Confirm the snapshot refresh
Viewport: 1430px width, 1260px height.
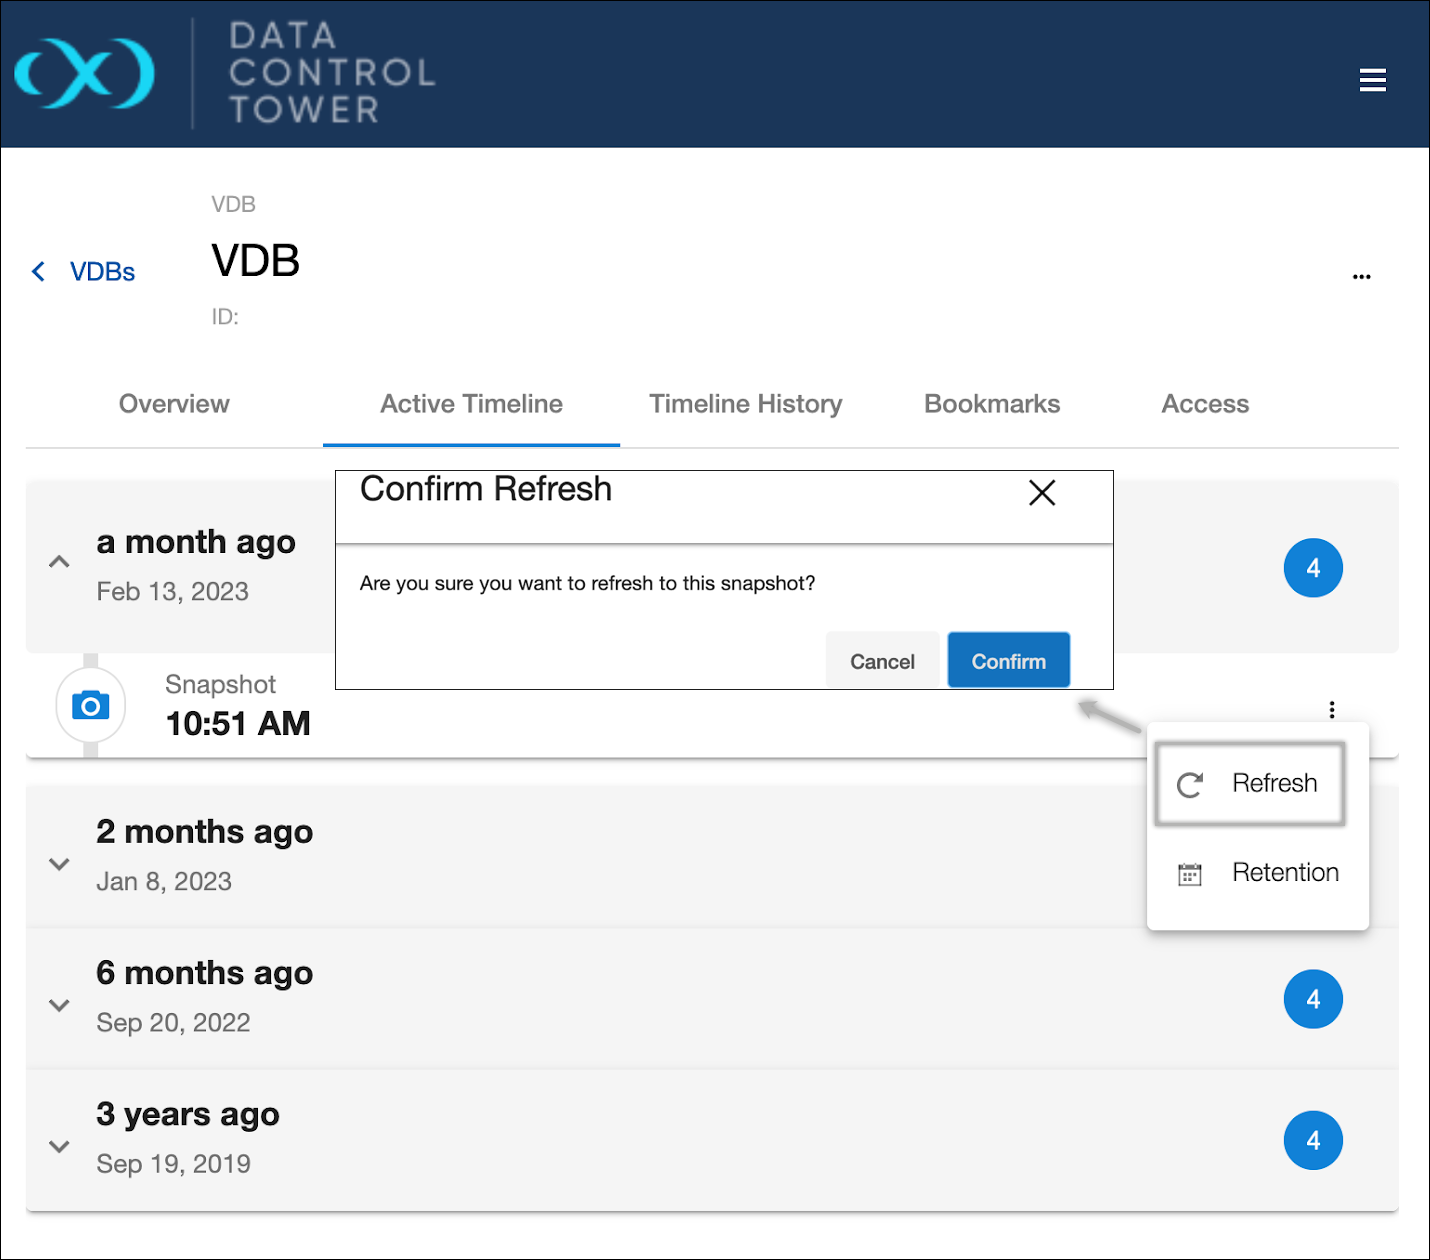pyautogui.click(x=1008, y=660)
